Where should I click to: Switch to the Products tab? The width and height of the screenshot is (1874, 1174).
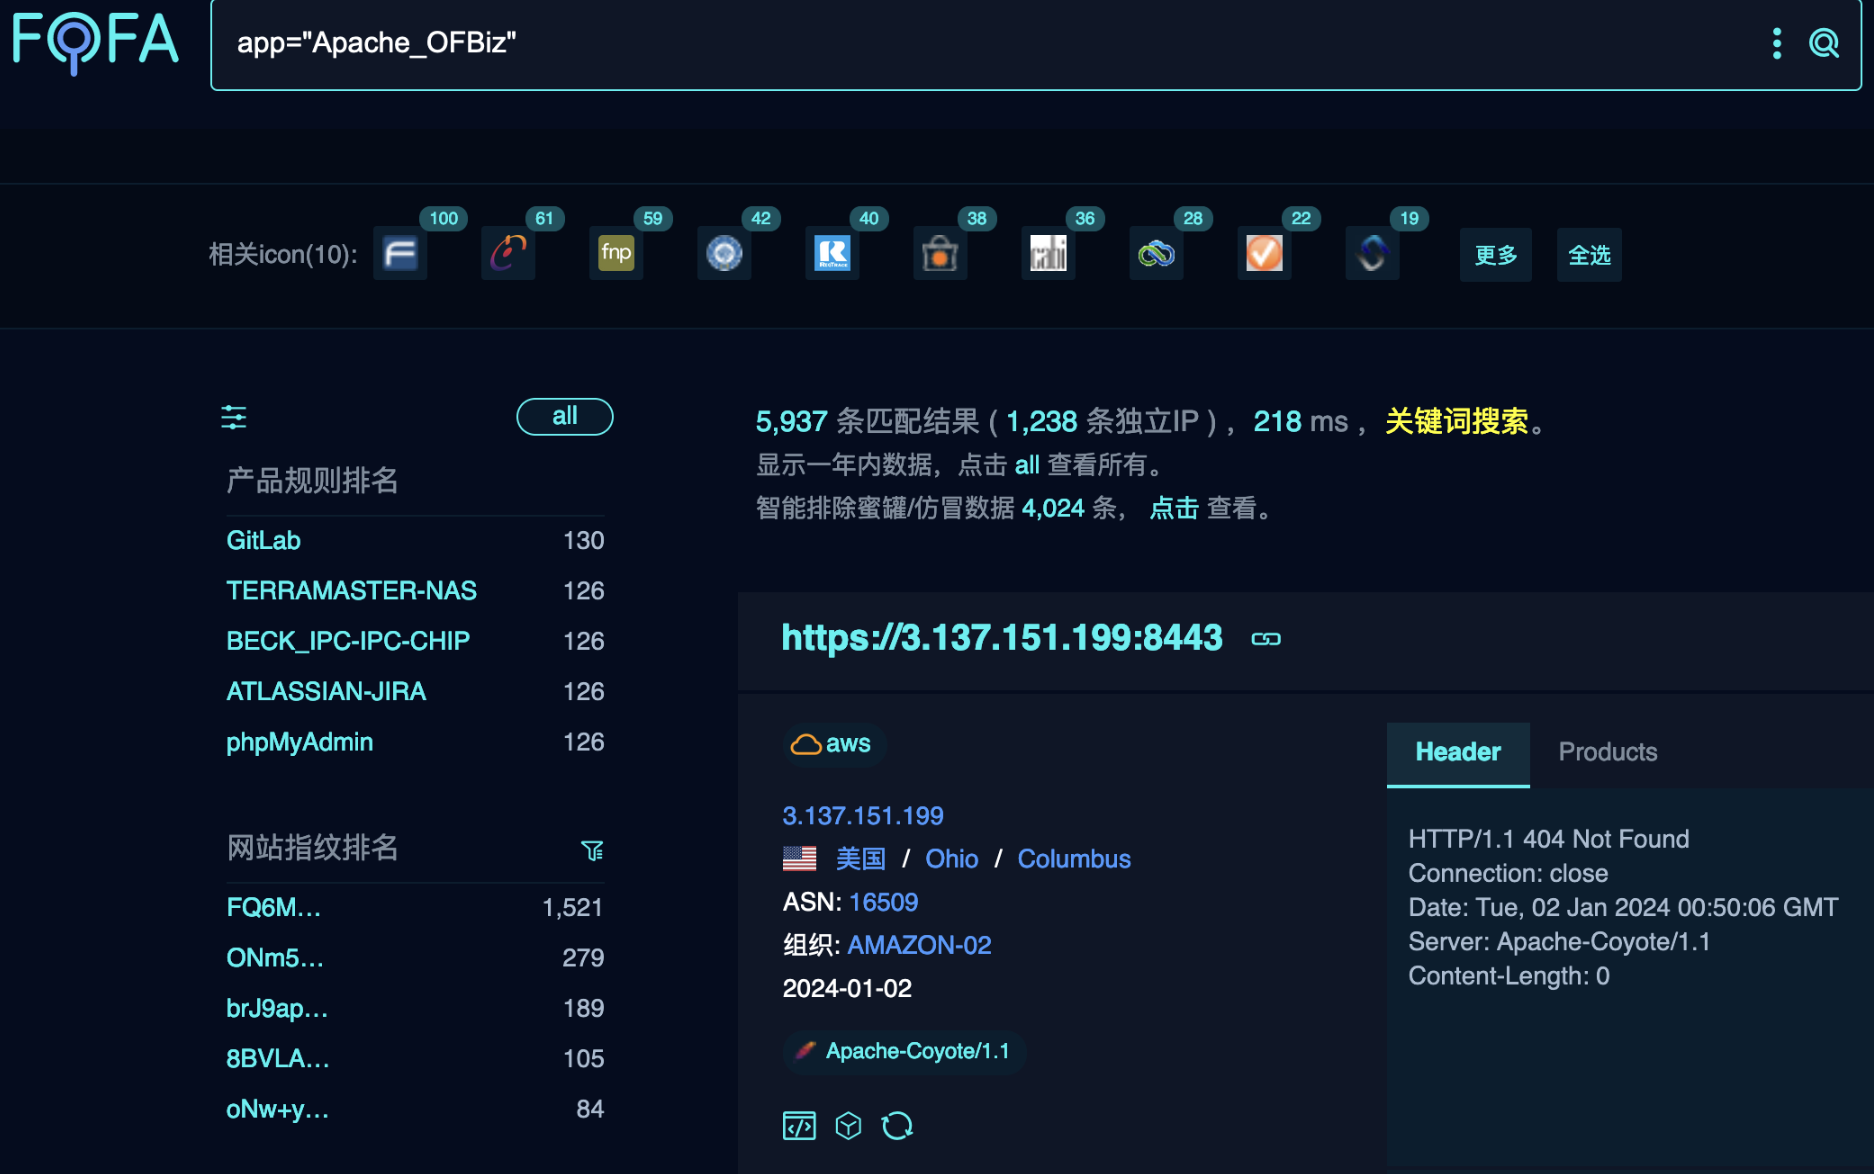point(1606,752)
